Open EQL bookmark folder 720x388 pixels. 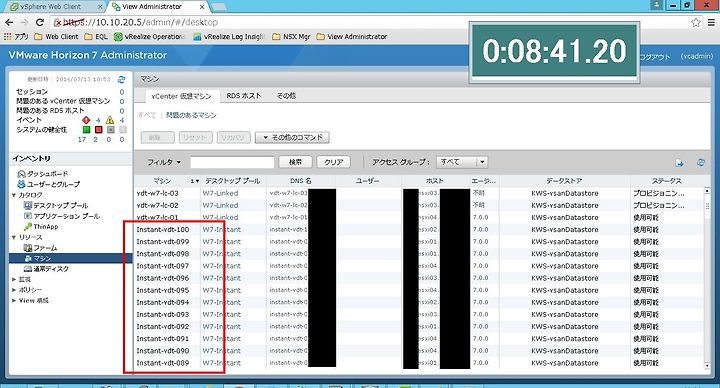pyautogui.click(x=96, y=36)
